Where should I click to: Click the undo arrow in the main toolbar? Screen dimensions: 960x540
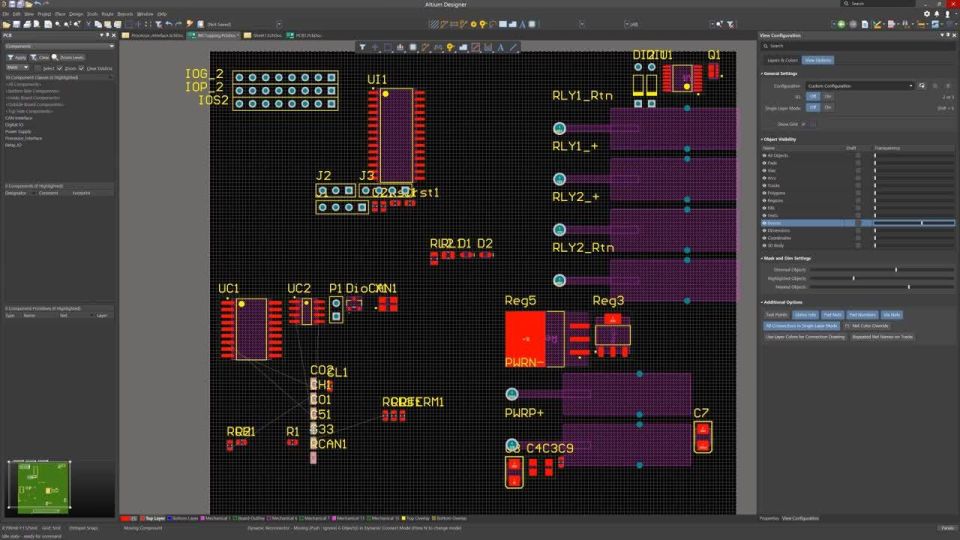coord(169,24)
